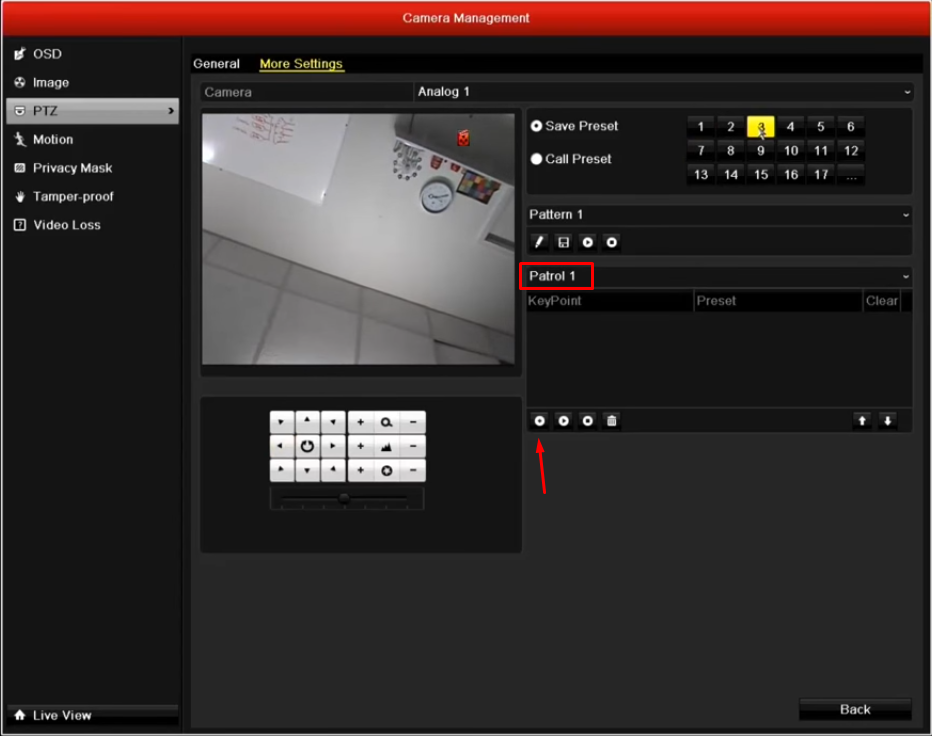Image resolution: width=932 pixels, height=736 pixels.
Task: Pan the PTZ camera down
Action: pos(307,470)
